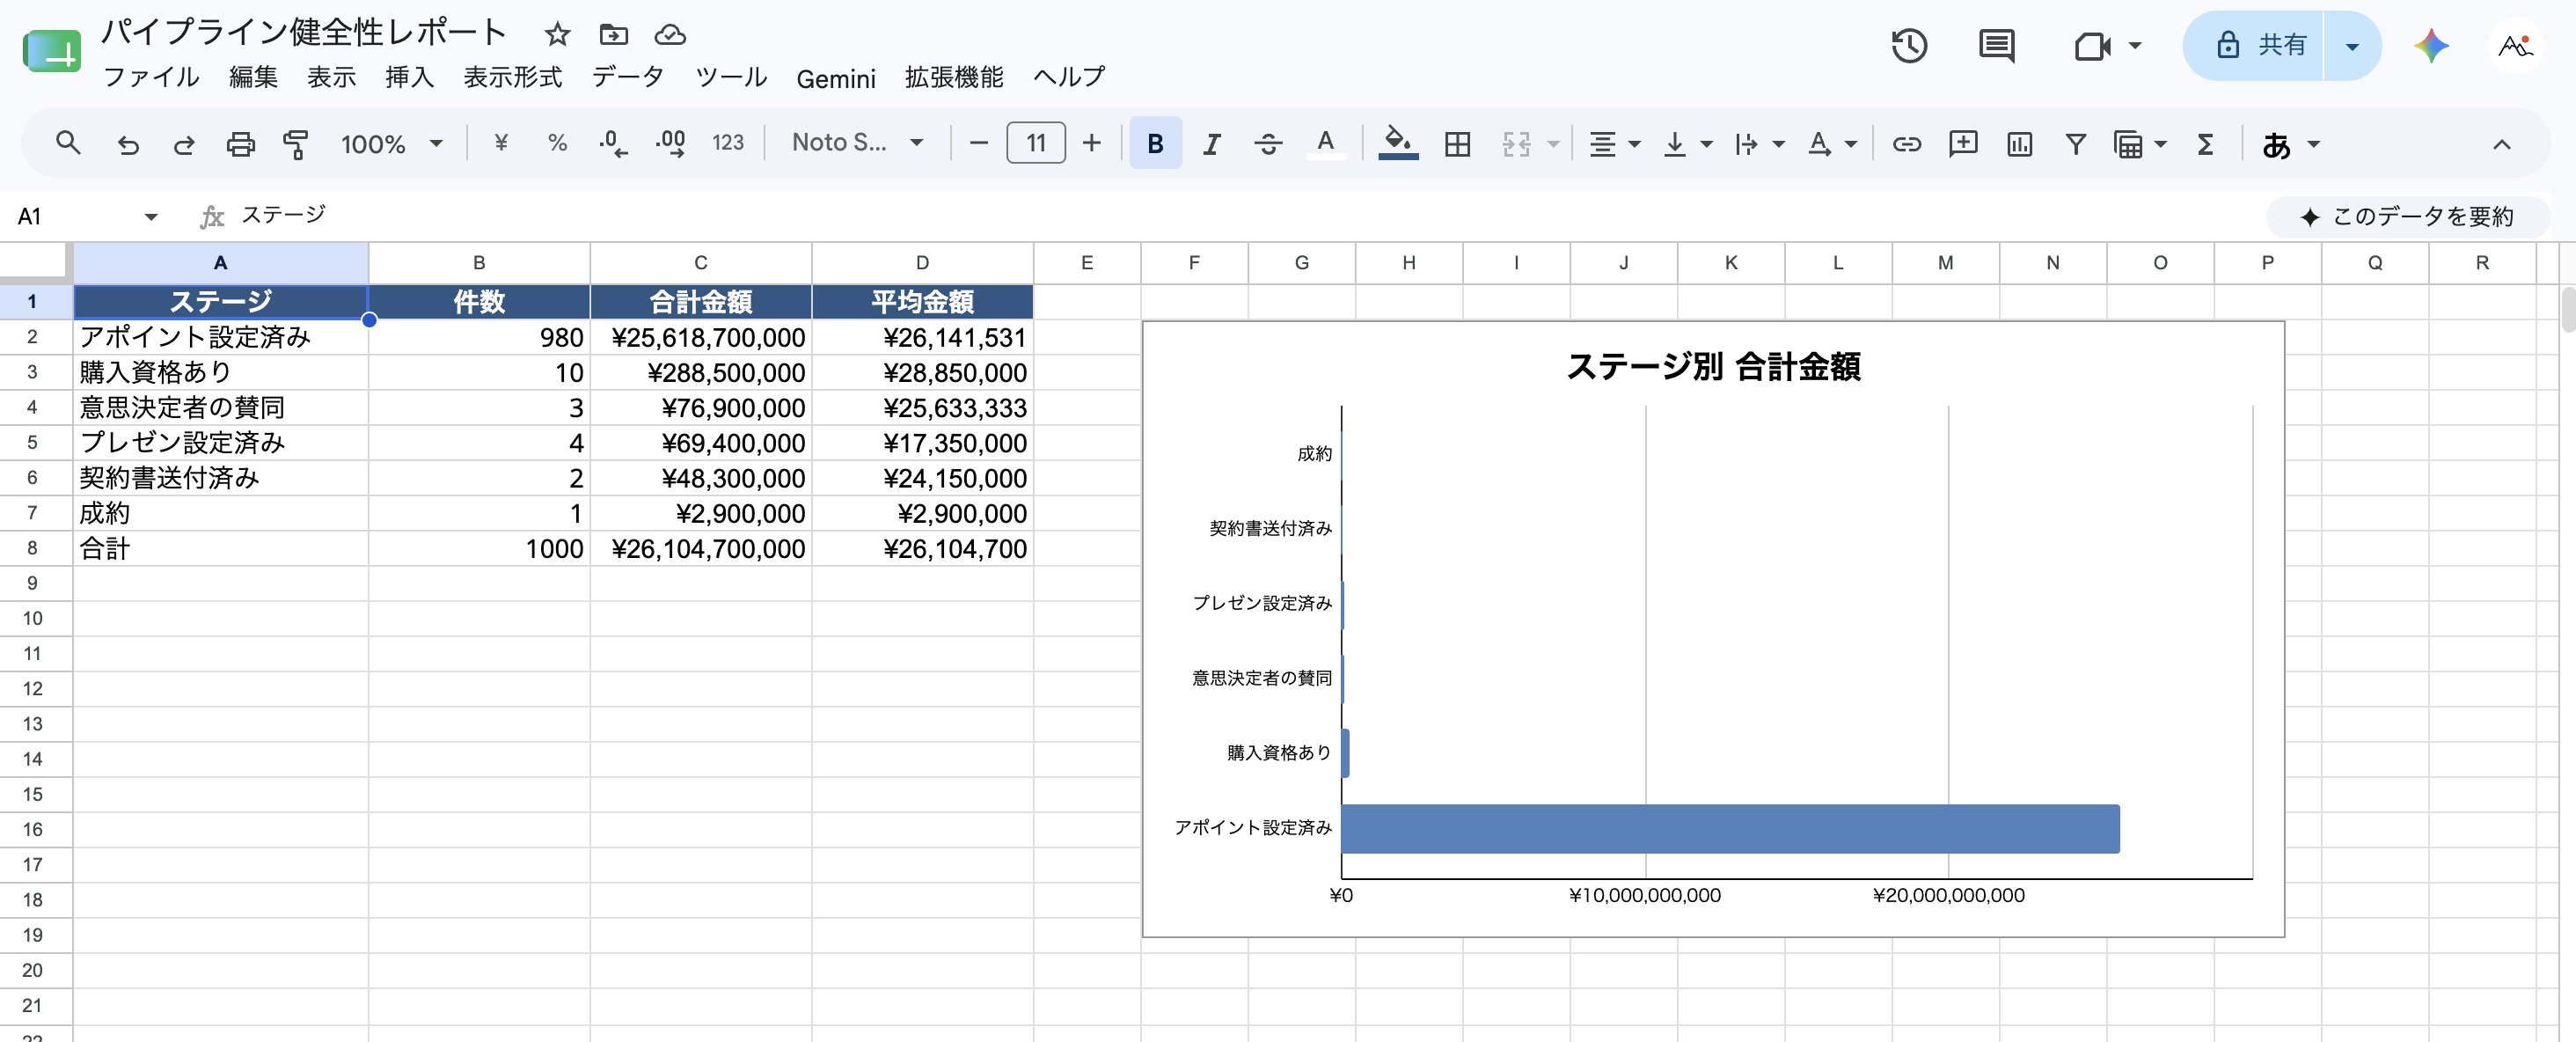Viewport: 2576px width, 1042px height.
Task: Open the 100% zoom dropdown
Action: point(391,144)
